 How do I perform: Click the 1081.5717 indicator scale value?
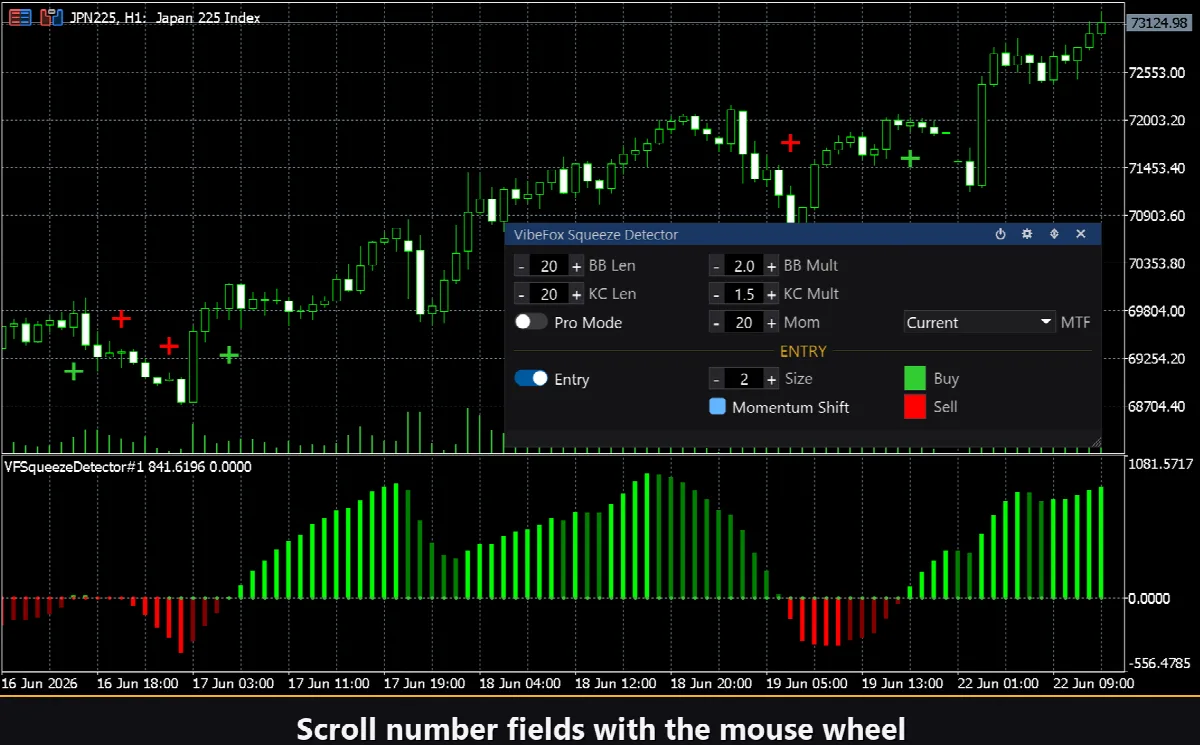[x=1160, y=464]
